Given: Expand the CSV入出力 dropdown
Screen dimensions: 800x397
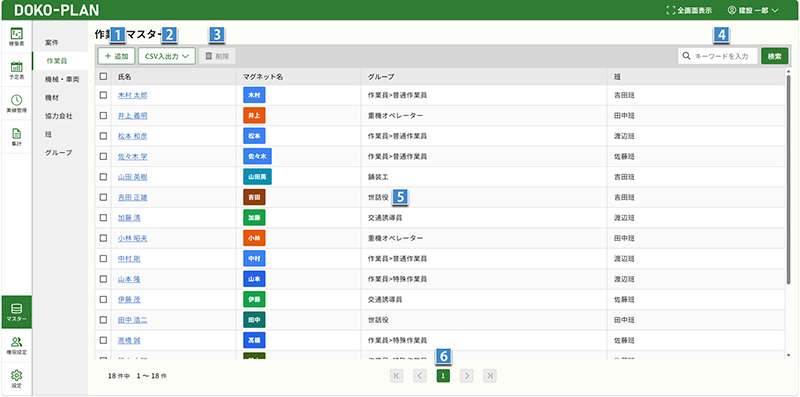Looking at the screenshot, I should [x=167, y=56].
